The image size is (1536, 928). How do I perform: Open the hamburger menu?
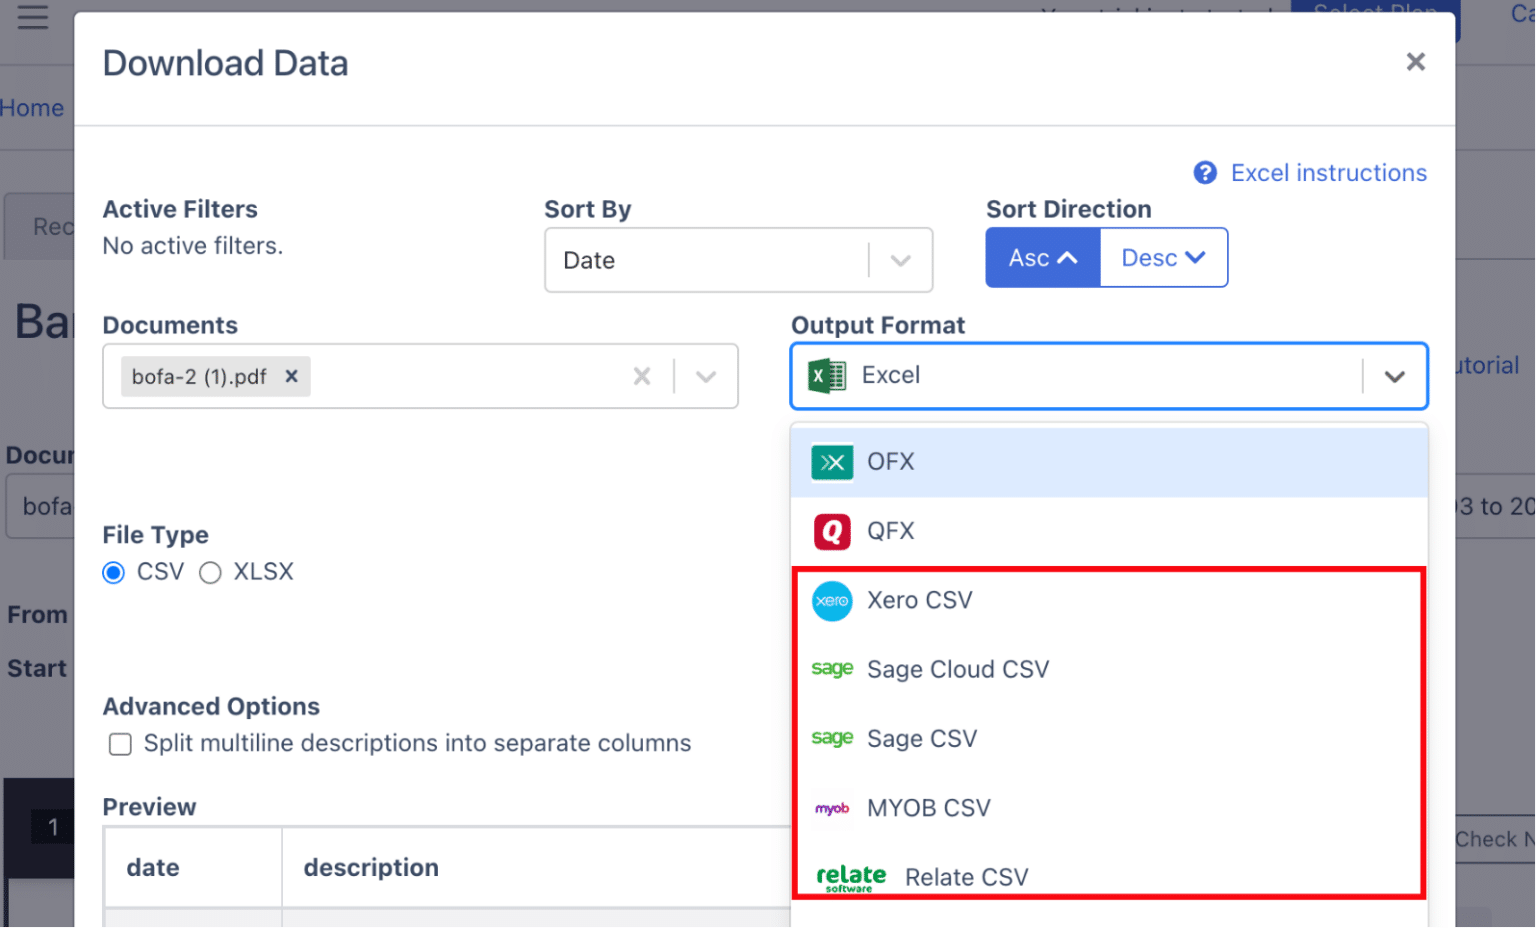(x=34, y=17)
